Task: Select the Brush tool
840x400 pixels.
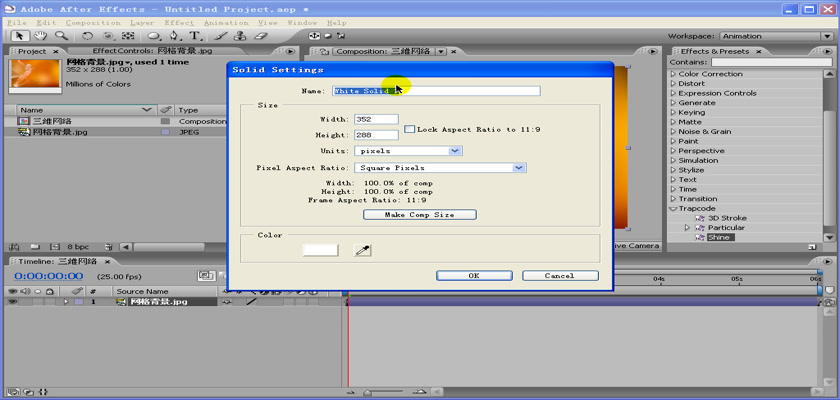Action: tap(220, 36)
